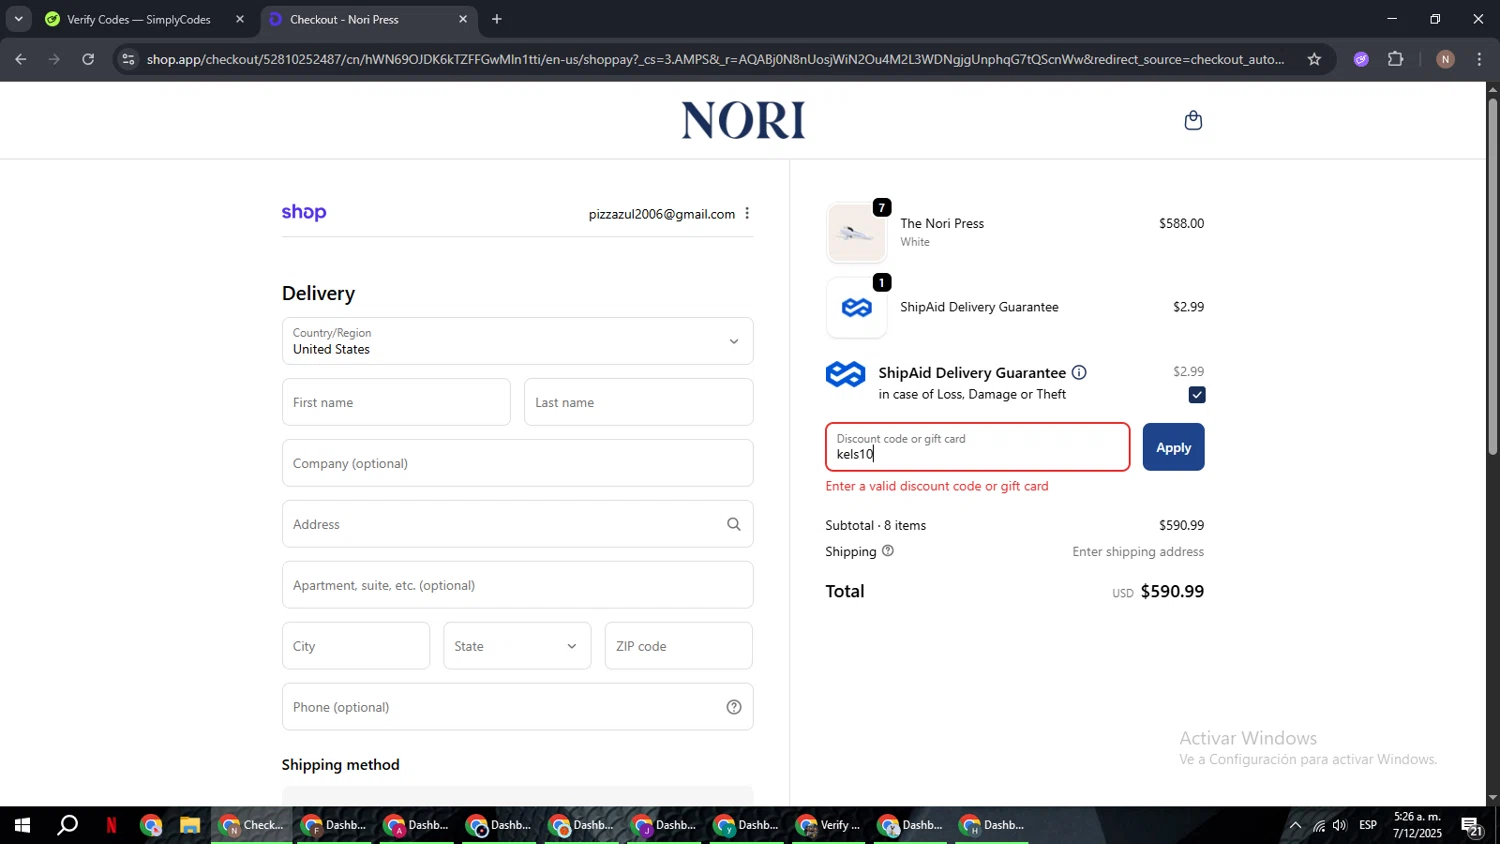1500x844 pixels.
Task: Click the First name field
Action: pos(396,402)
